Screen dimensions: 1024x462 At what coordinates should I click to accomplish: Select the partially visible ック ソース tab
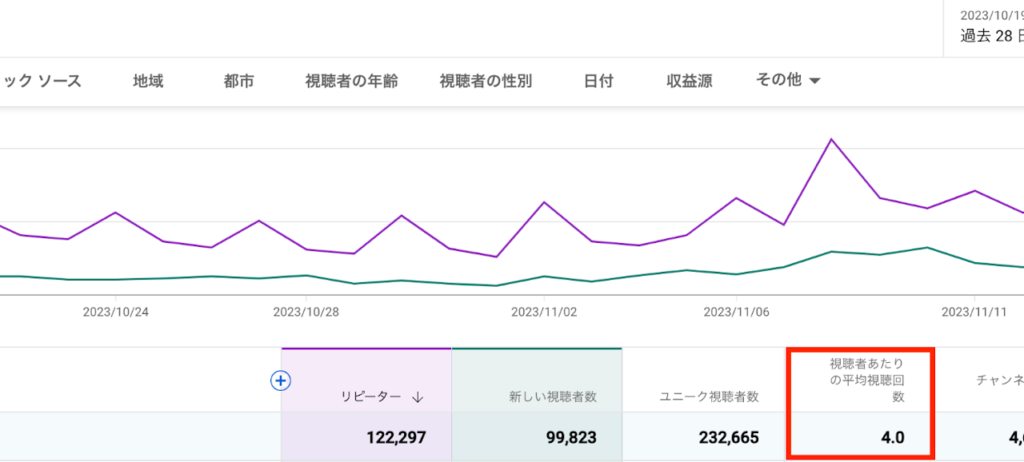(x=40, y=81)
